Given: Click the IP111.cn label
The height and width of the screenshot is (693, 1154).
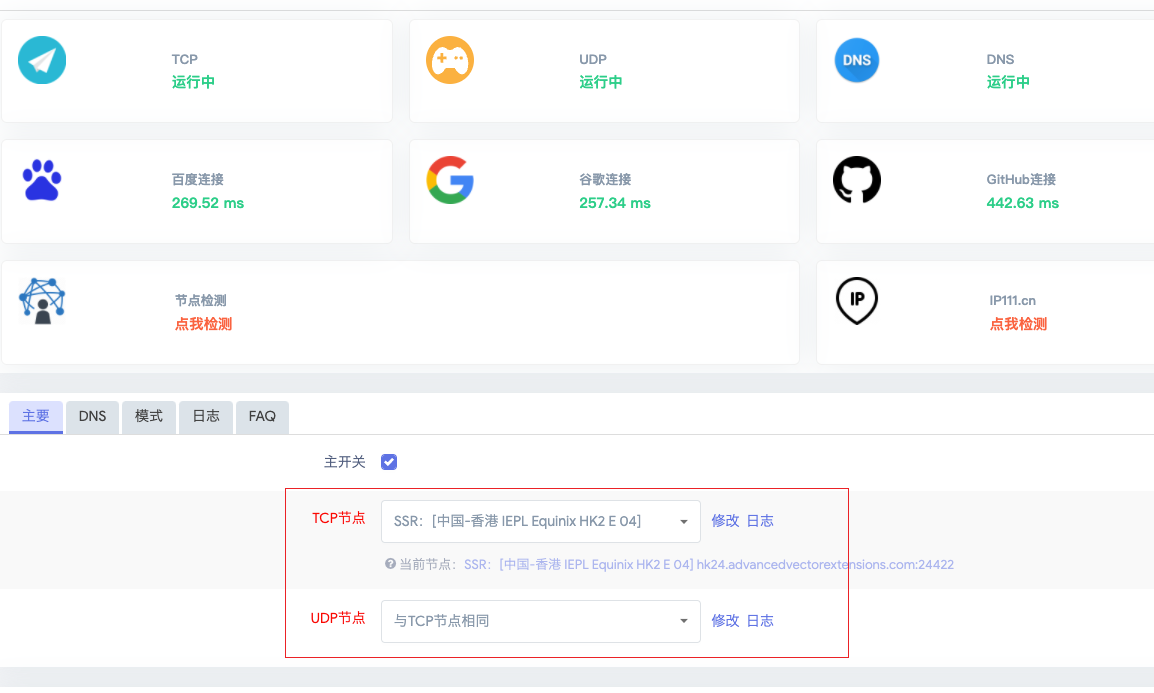Looking at the screenshot, I should point(1013,301).
